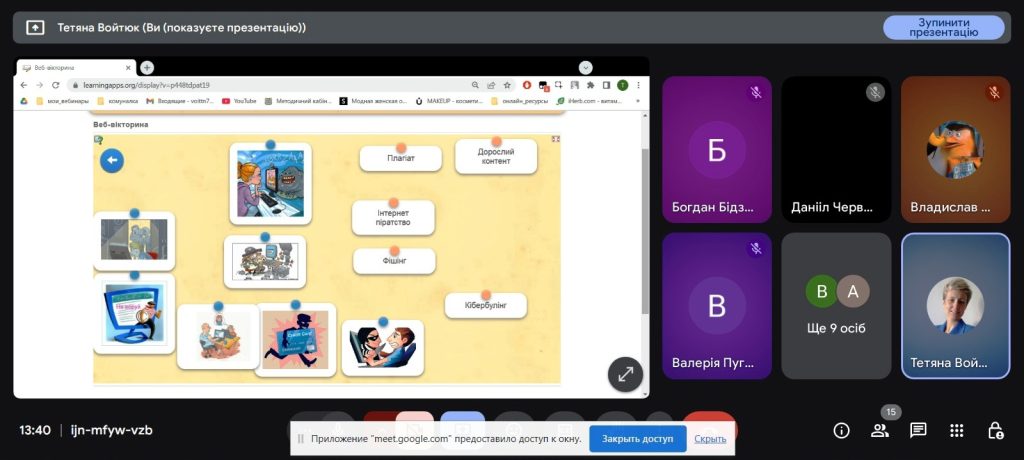Open the activities grid icon
The width and height of the screenshot is (1024, 460).
point(956,430)
